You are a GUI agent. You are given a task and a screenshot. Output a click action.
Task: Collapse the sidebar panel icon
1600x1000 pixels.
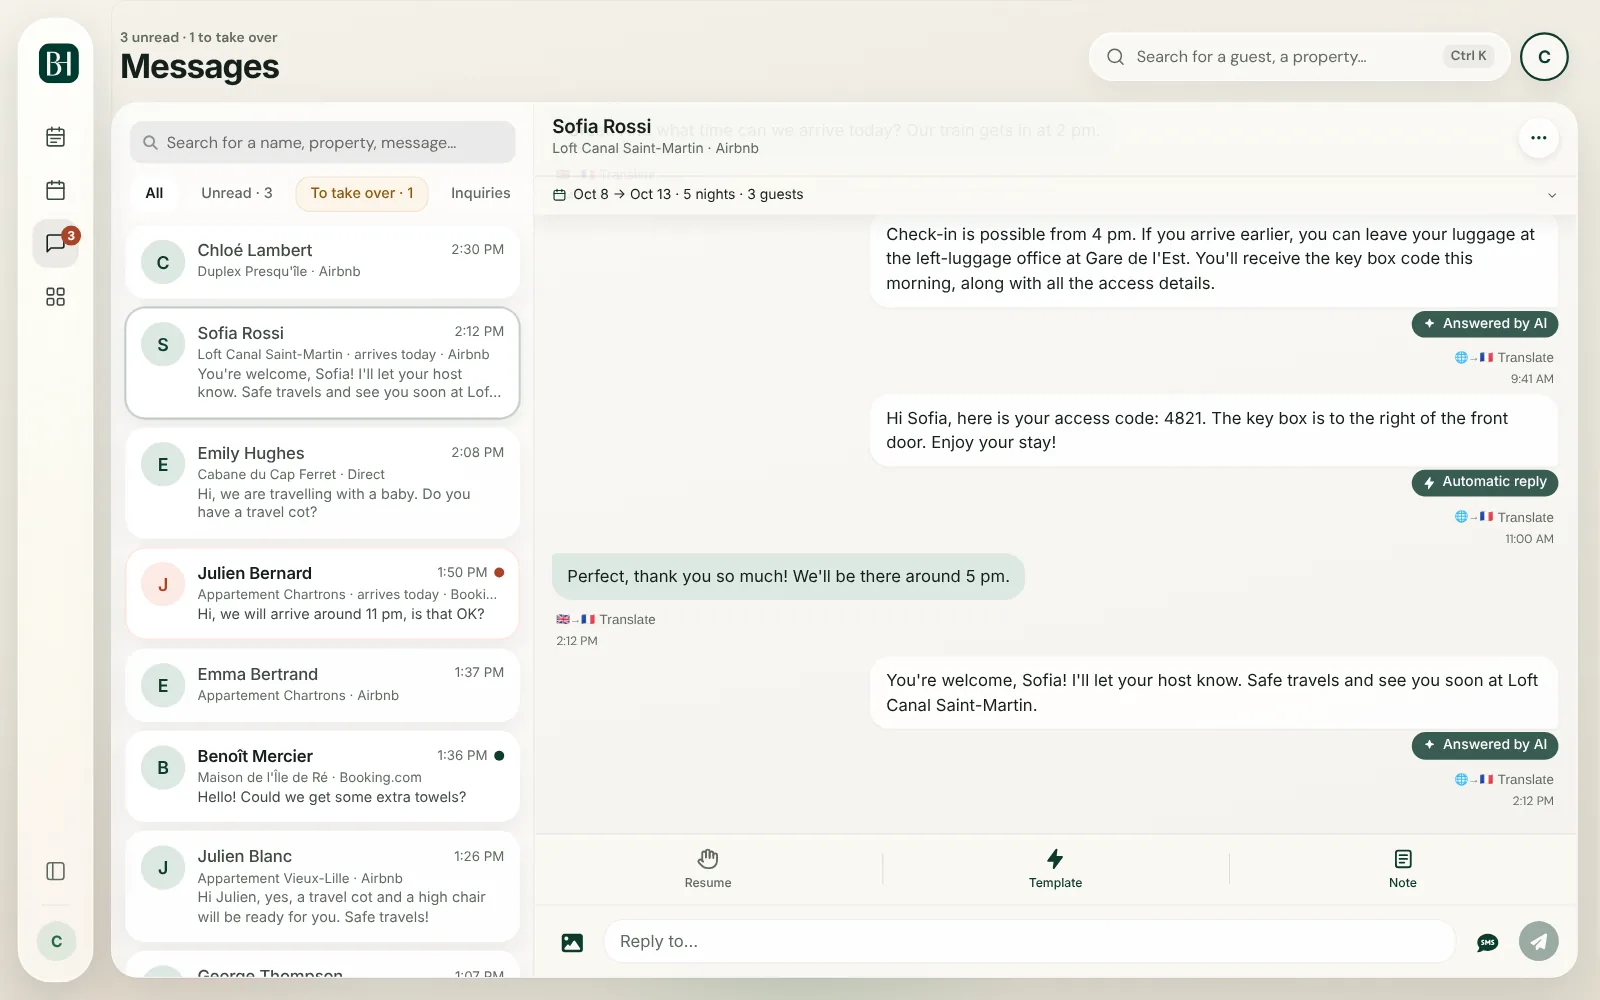[x=56, y=871]
